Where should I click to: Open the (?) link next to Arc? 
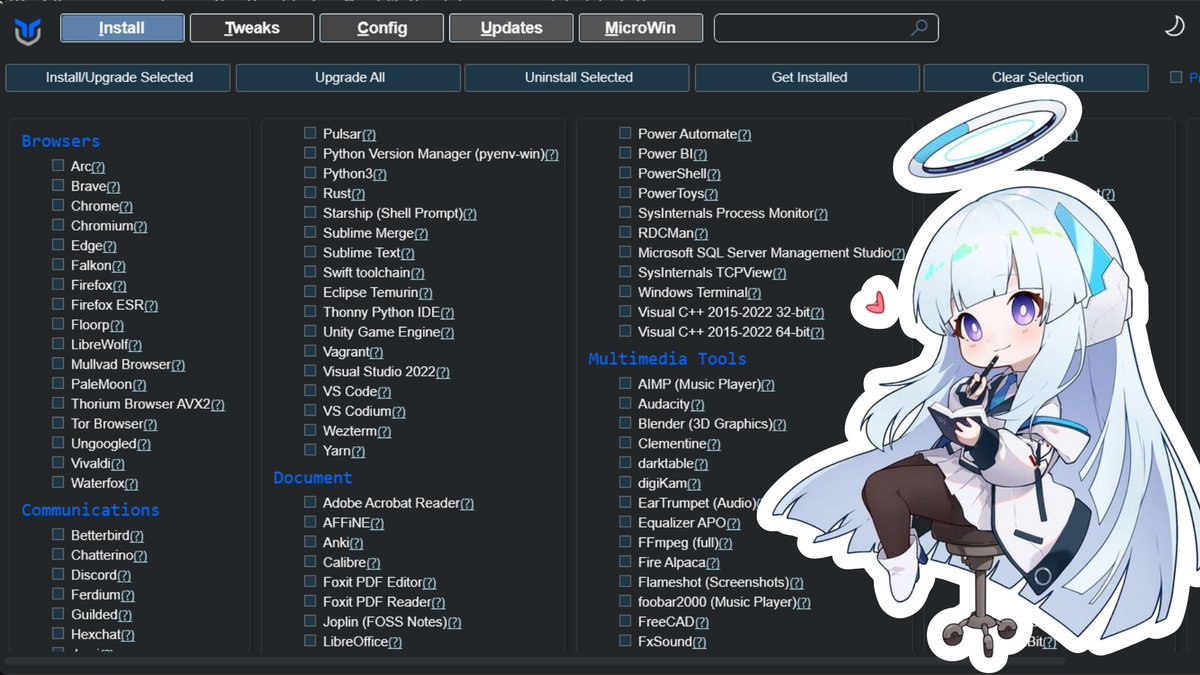[x=98, y=167]
